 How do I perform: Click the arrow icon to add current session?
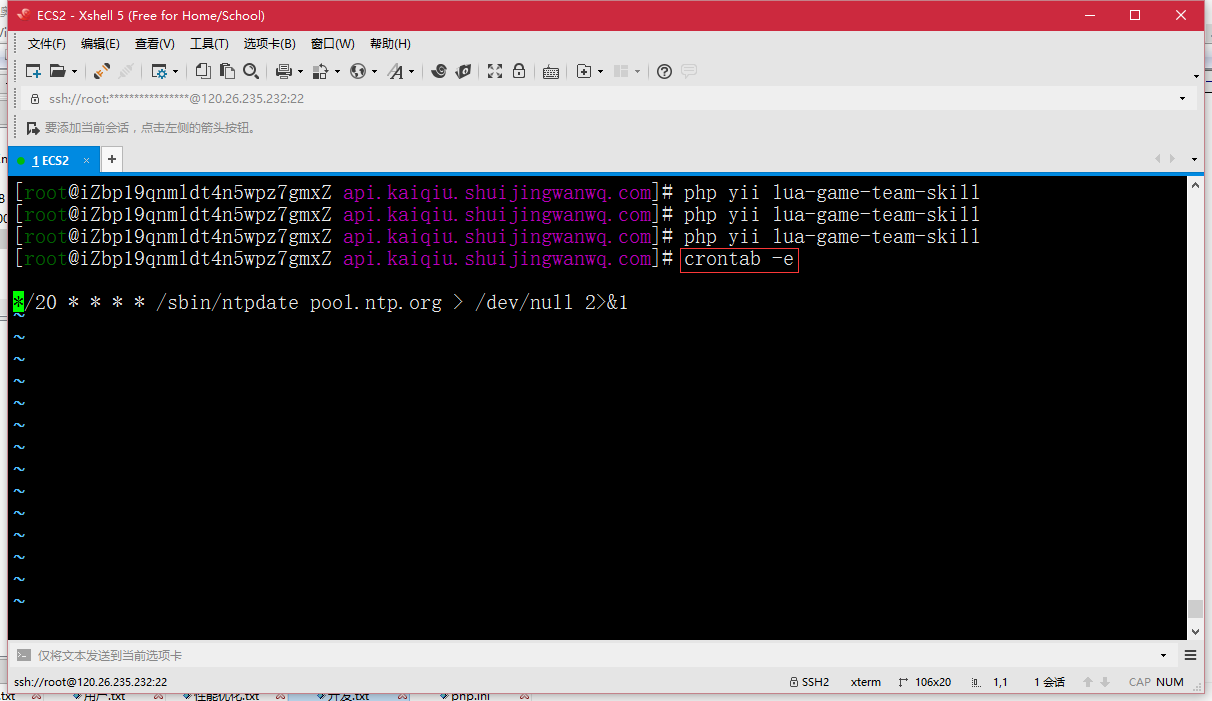pyautogui.click(x=33, y=128)
